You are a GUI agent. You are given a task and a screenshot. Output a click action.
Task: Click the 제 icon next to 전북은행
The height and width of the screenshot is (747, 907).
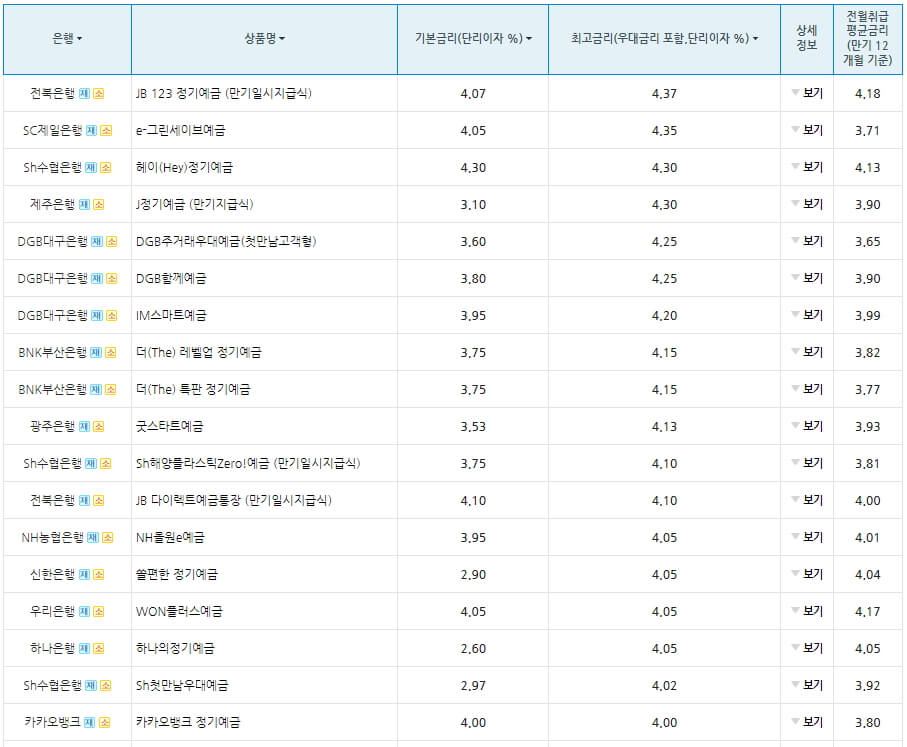click(84, 93)
